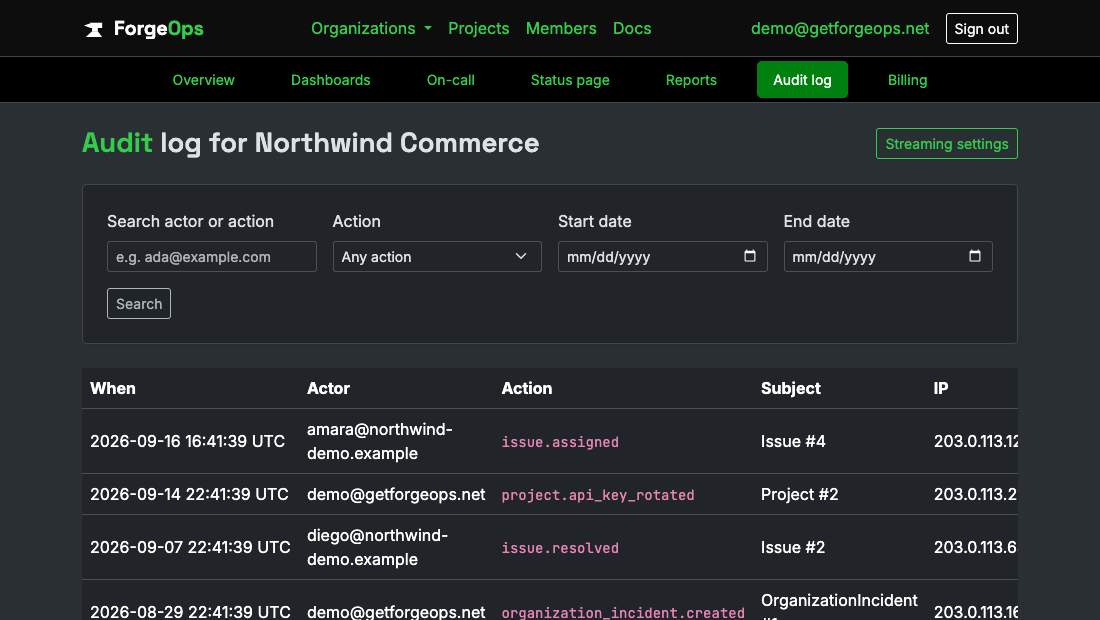Viewport: 1100px width, 620px height.
Task: Click actor demo@getforgeops.net in api_key_rotated row
Action: pos(396,494)
